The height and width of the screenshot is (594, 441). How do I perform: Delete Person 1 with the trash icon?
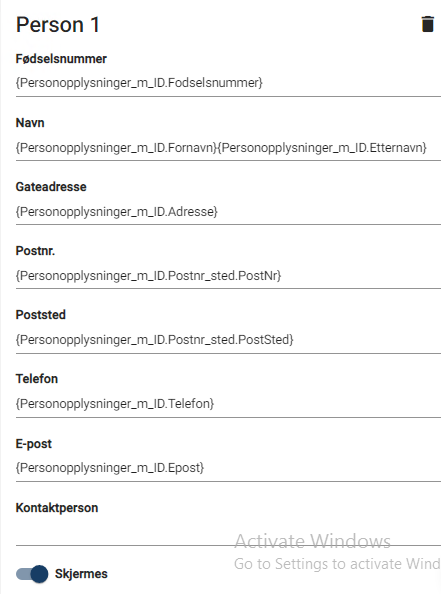[428, 24]
